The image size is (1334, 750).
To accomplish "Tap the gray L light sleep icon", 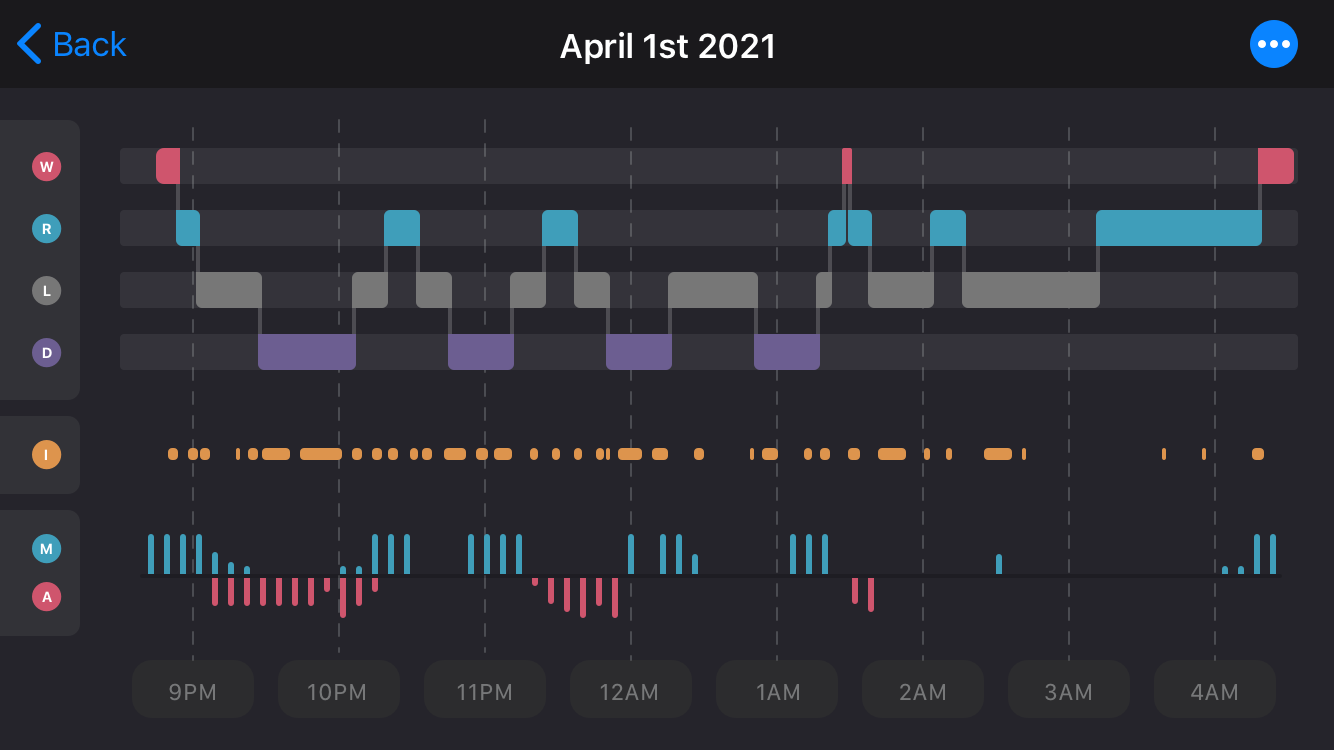I will (x=46, y=291).
